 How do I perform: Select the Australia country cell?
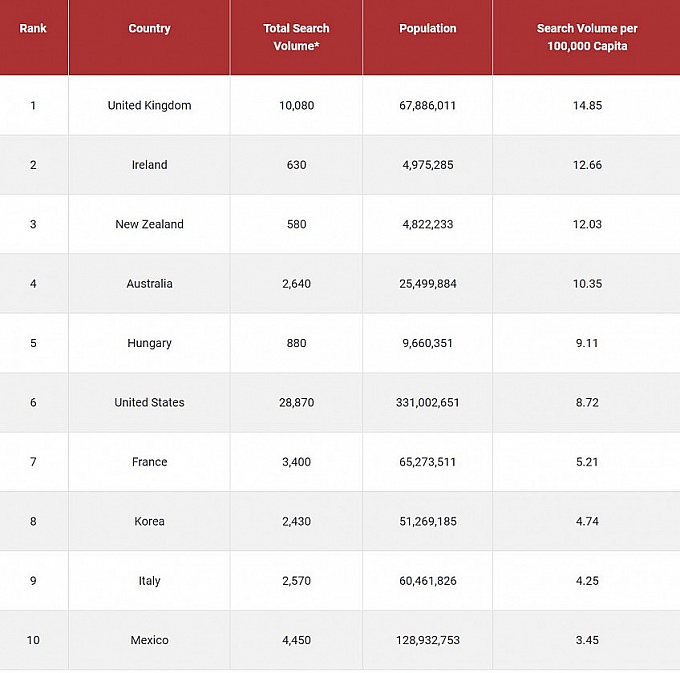(149, 284)
